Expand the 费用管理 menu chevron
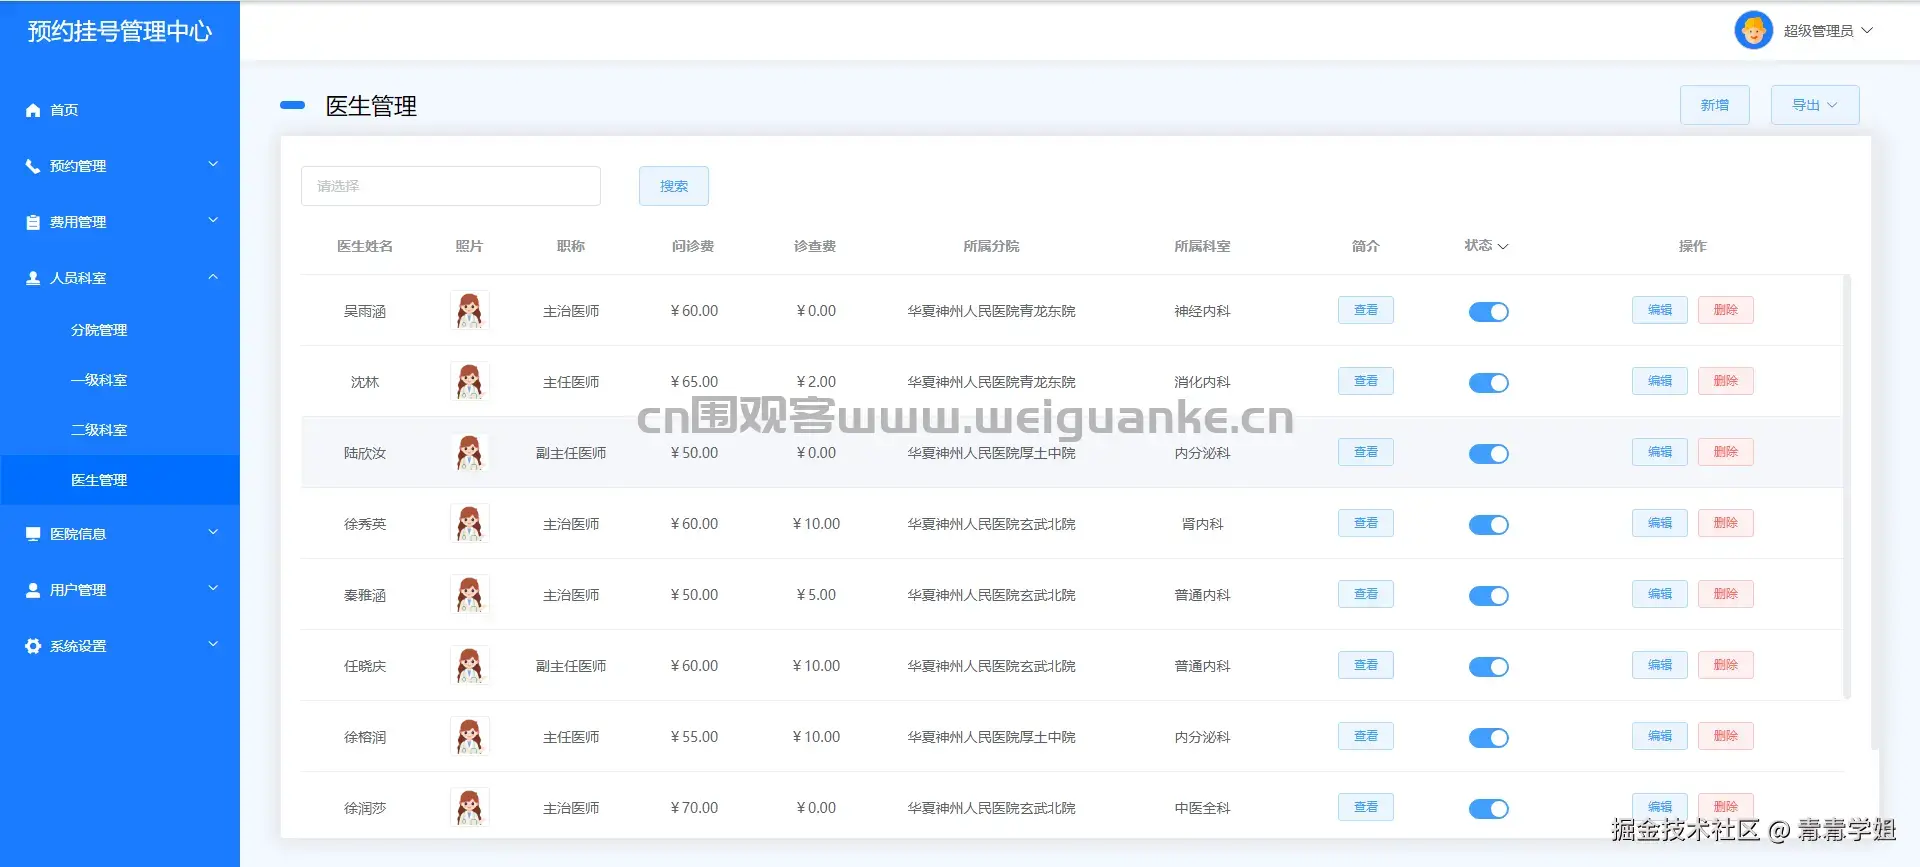 213,221
